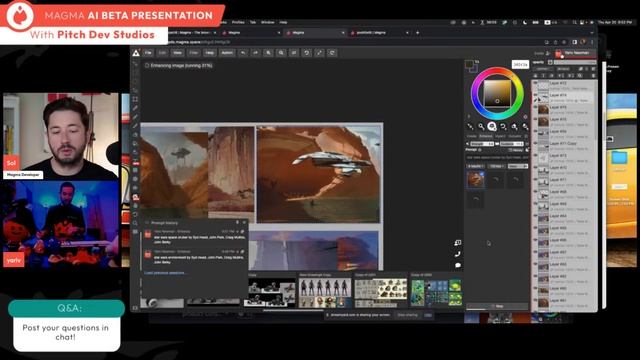Adjust the Guidance slider
Image resolution: width=640 pixels, height=360 pixels.
pos(511,144)
